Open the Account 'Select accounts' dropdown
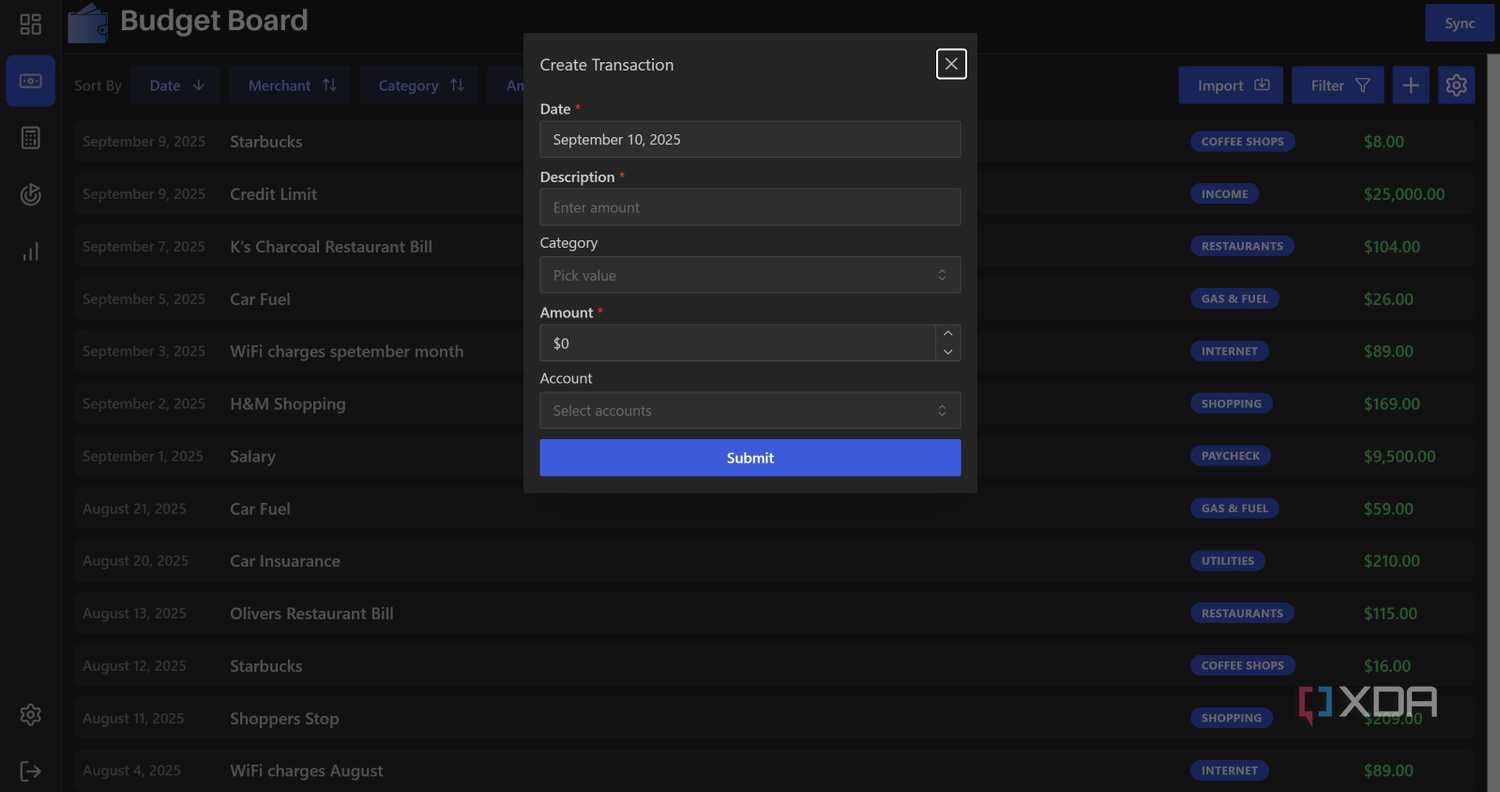The width and height of the screenshot is (1500, 792). (750, 411)
